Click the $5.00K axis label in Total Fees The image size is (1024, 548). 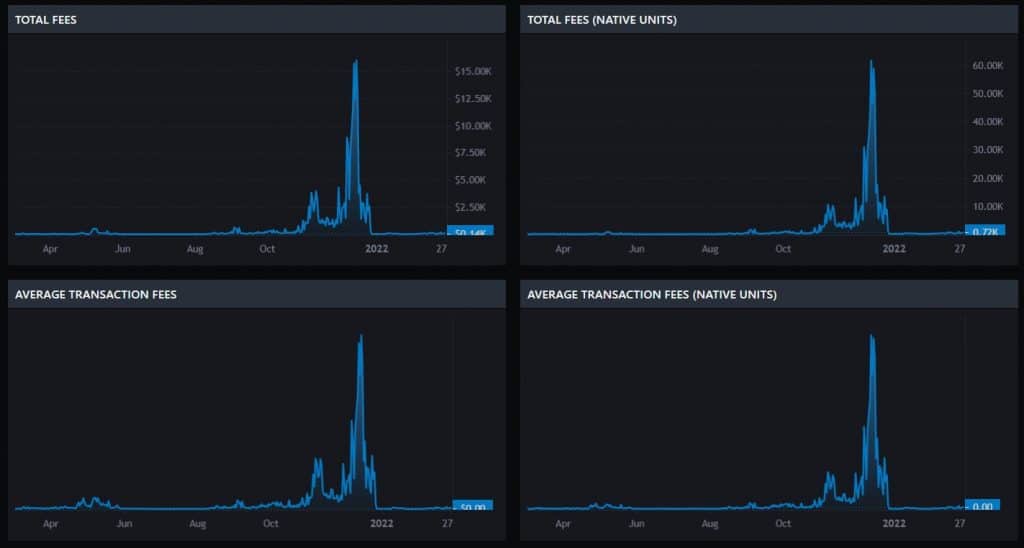471,180
